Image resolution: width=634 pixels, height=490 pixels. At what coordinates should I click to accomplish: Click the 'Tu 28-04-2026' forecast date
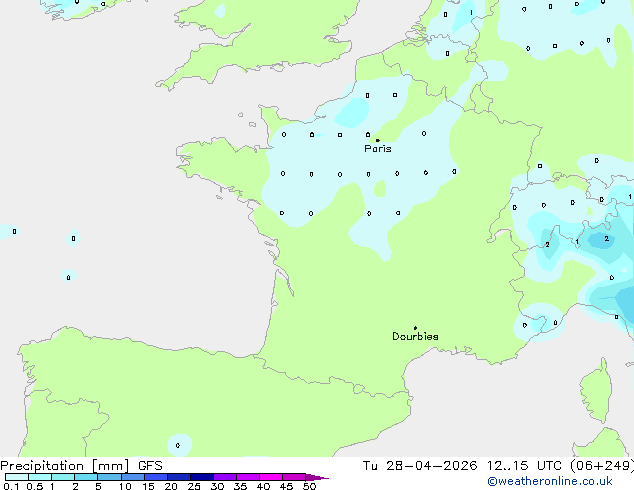coord(420,466)
